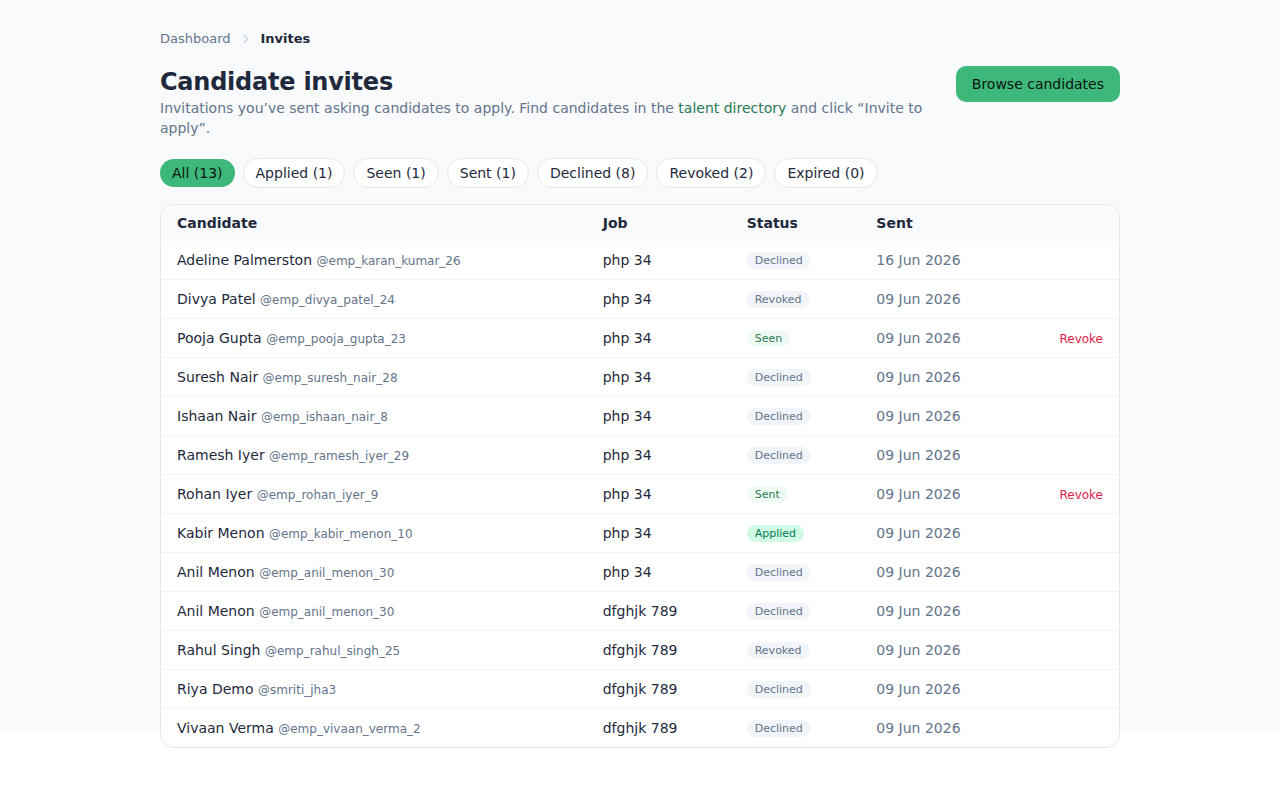Revoke Pooja Gupta's invite
This screenshot has width=1280, height=800.
(x=1081, y=339)
